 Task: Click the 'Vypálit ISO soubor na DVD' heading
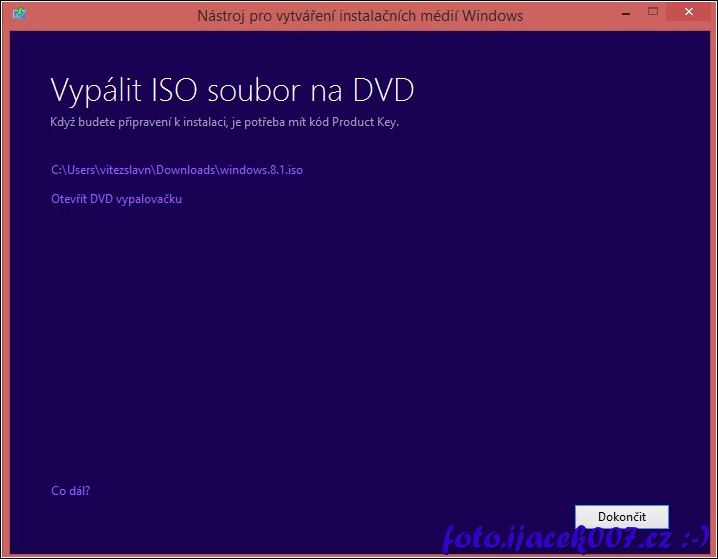[232, 91]
